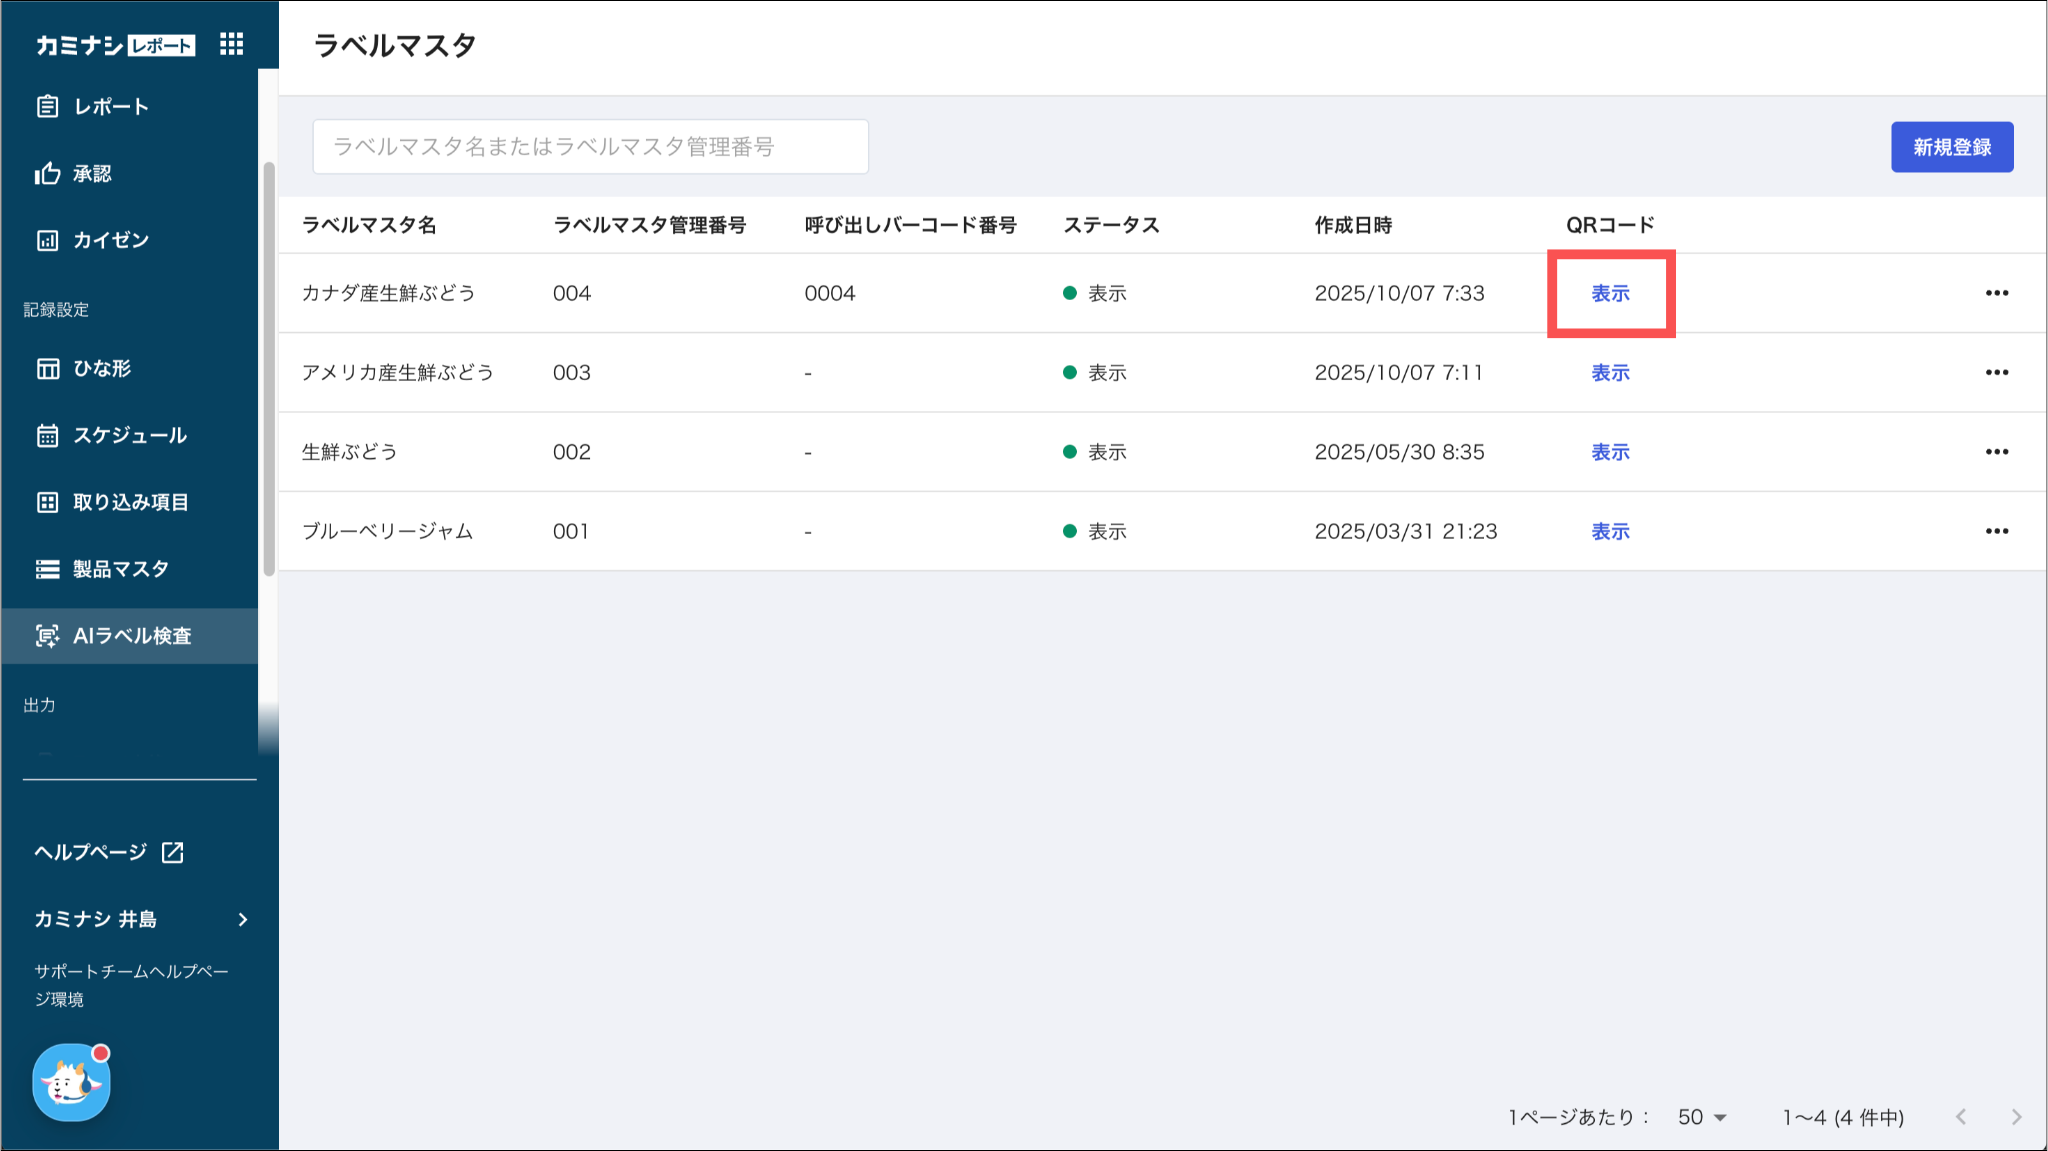Open the items-per-page 50 dropdown
The image size is (2048, 1151).
1702,1117
